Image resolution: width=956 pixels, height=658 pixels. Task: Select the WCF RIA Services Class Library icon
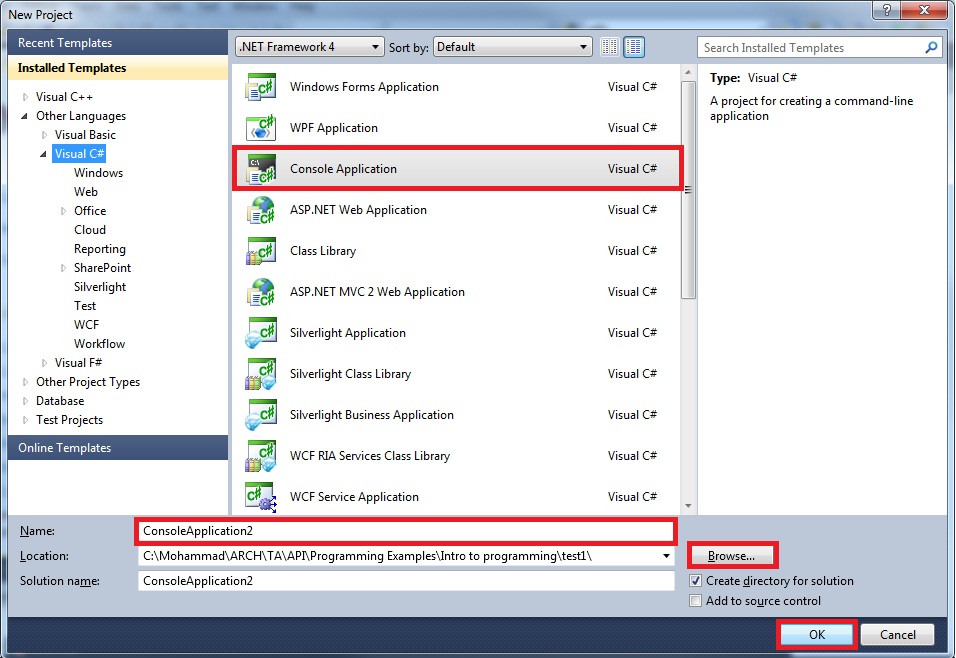[x=261, y=456]
